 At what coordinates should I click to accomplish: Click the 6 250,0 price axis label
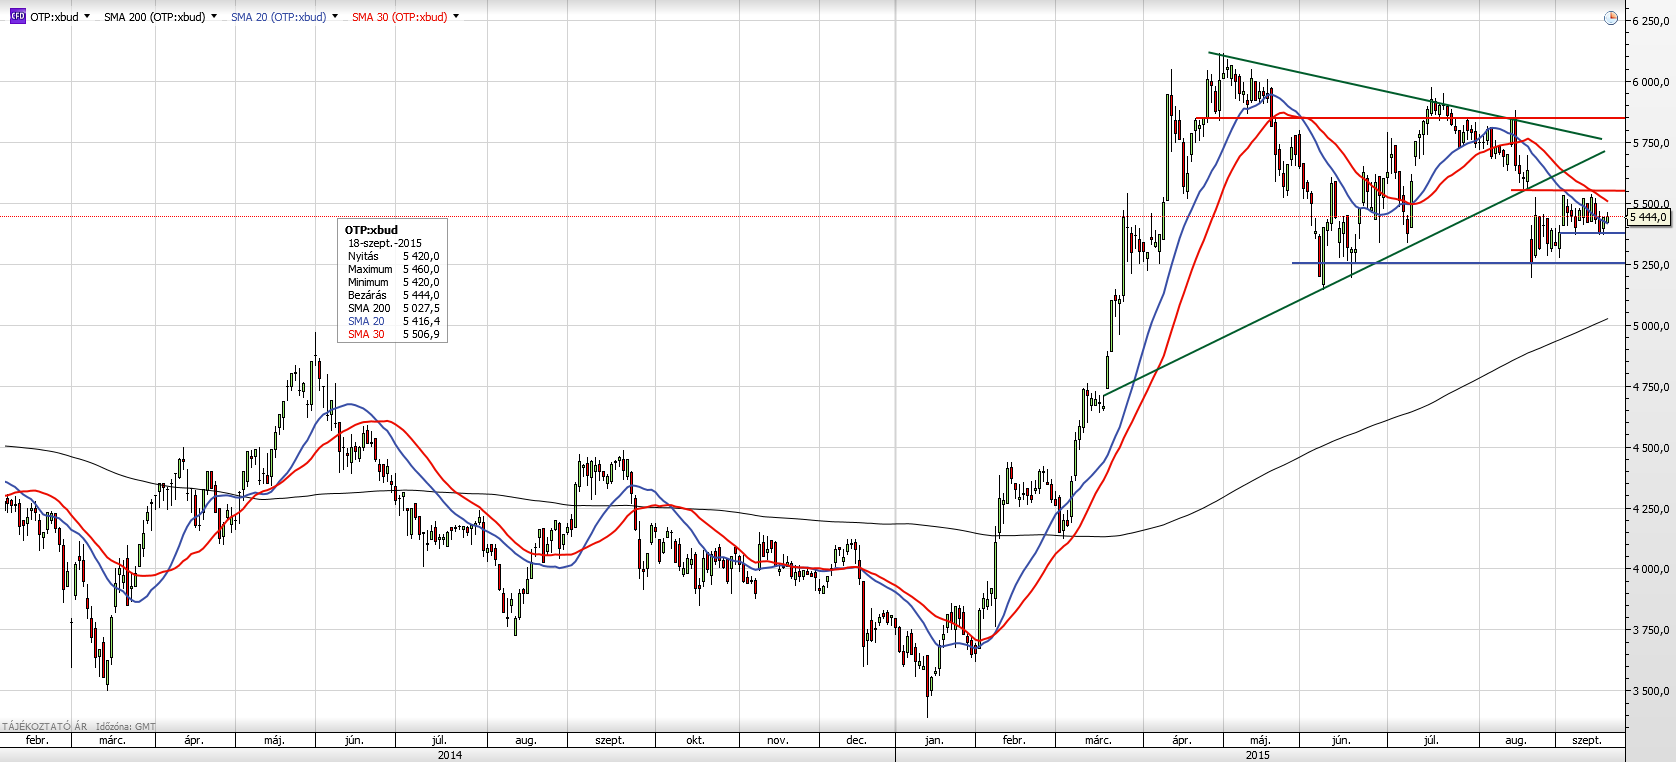coord(1651,21)
